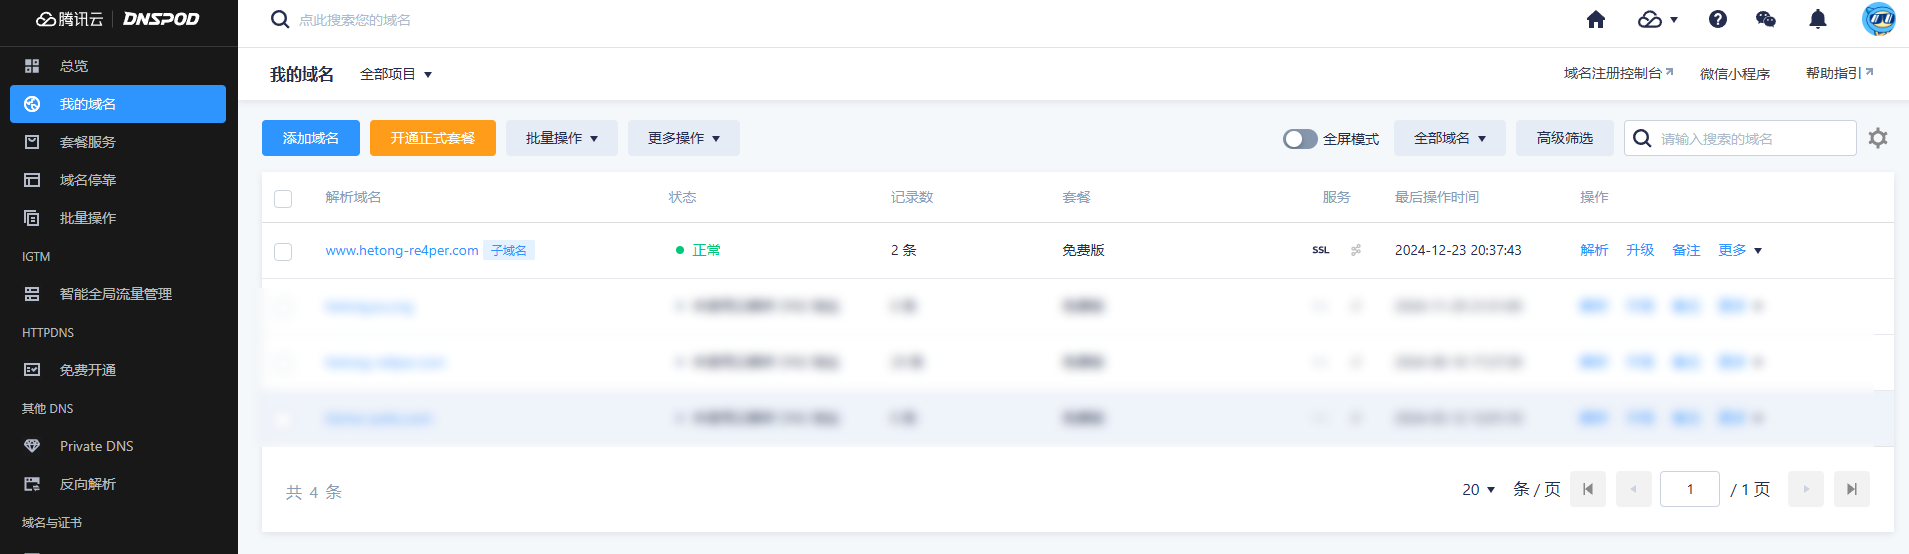Screen dimensions: 1909x554
Task: Open 套餐服务 in sidebar
Action: click(x=118, y=142)
